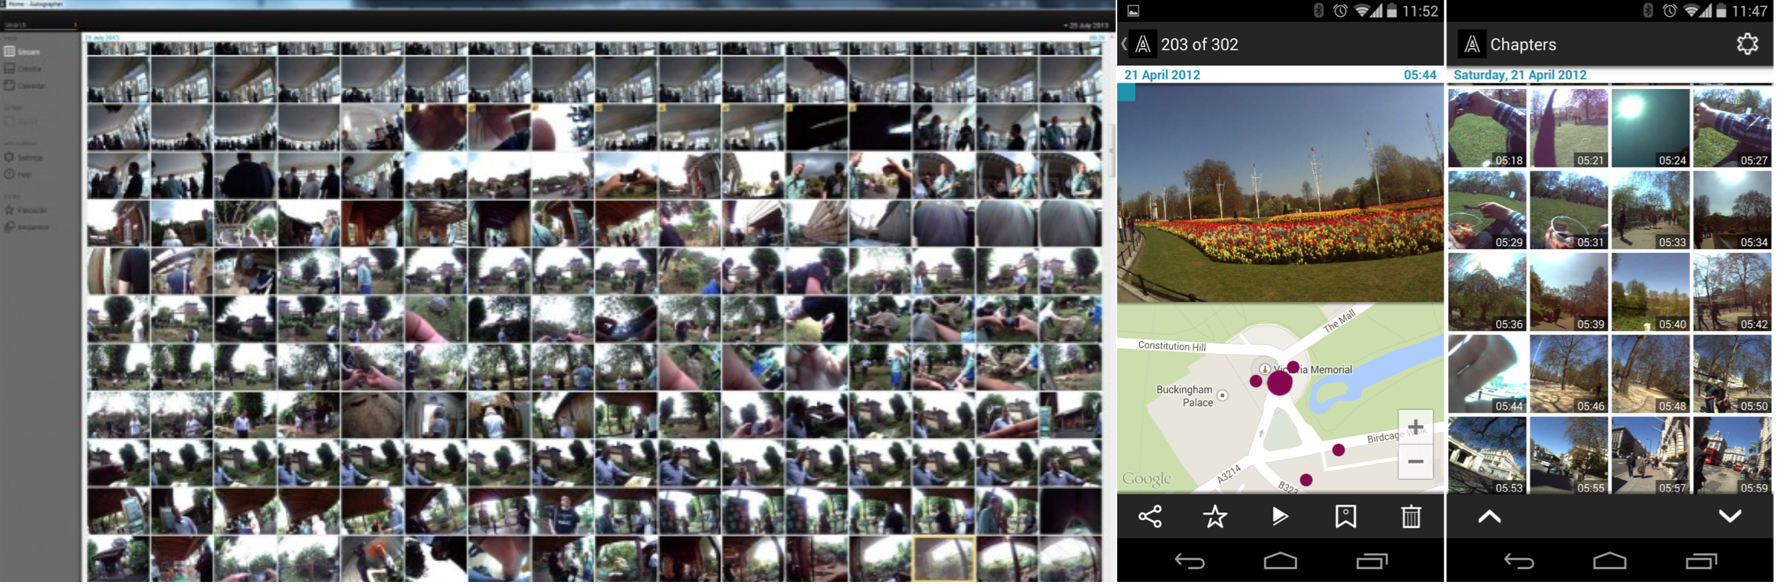Click the tulip garden photo in viewer
Viewport: 1780px width, 584px height.
pyautogui.click(x=1280, y=193)
